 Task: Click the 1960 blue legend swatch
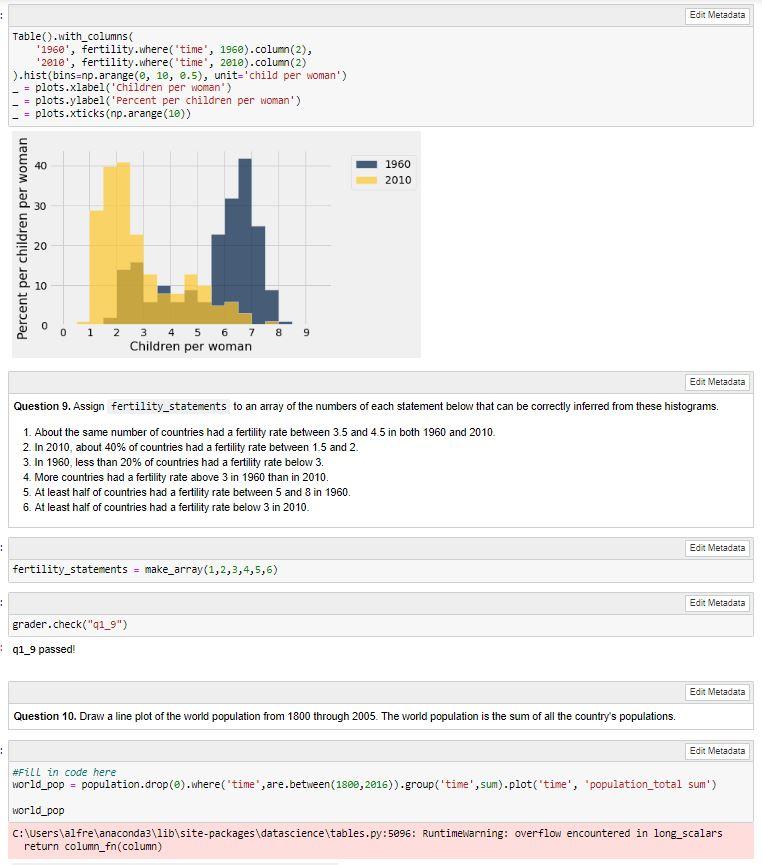coord(366,164)
